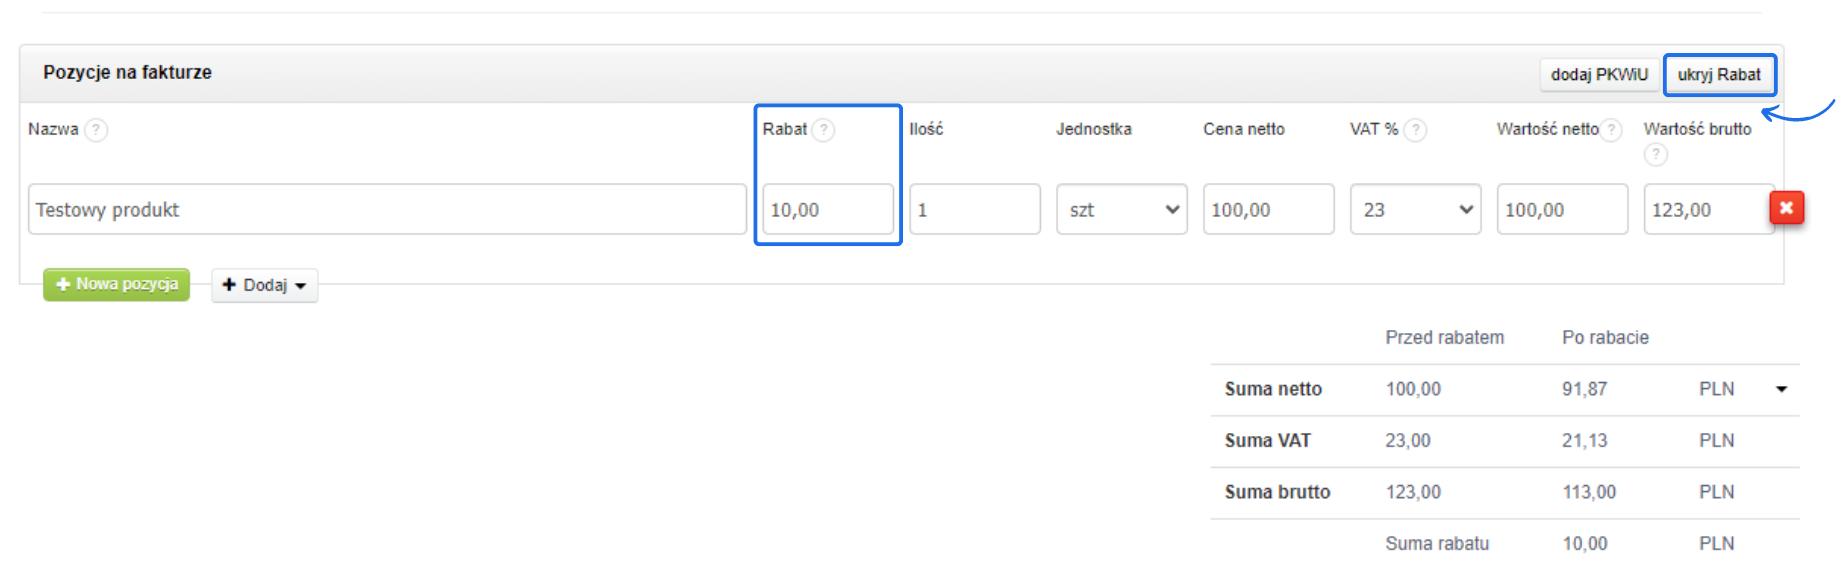
Task: Hide discount column with ukryj Rabat
Action: click(1719, 75)
